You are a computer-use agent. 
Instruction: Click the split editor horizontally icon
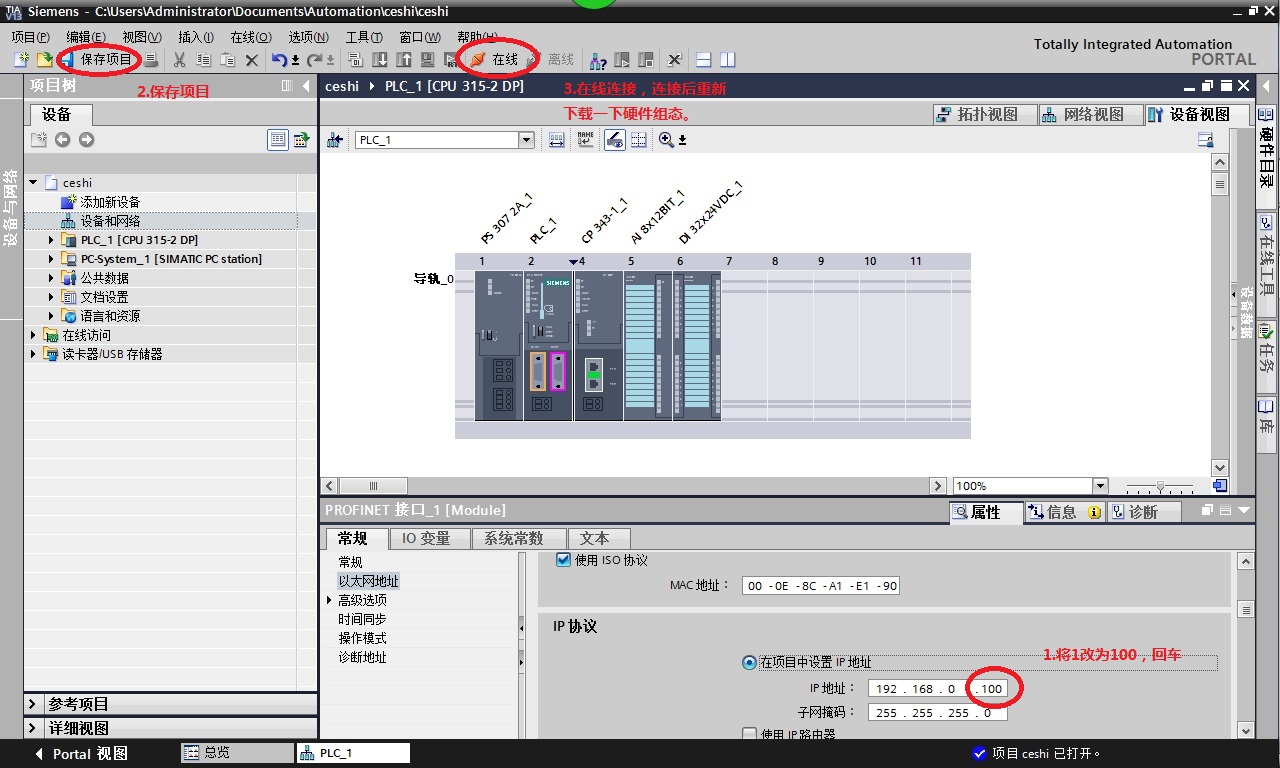703,60
